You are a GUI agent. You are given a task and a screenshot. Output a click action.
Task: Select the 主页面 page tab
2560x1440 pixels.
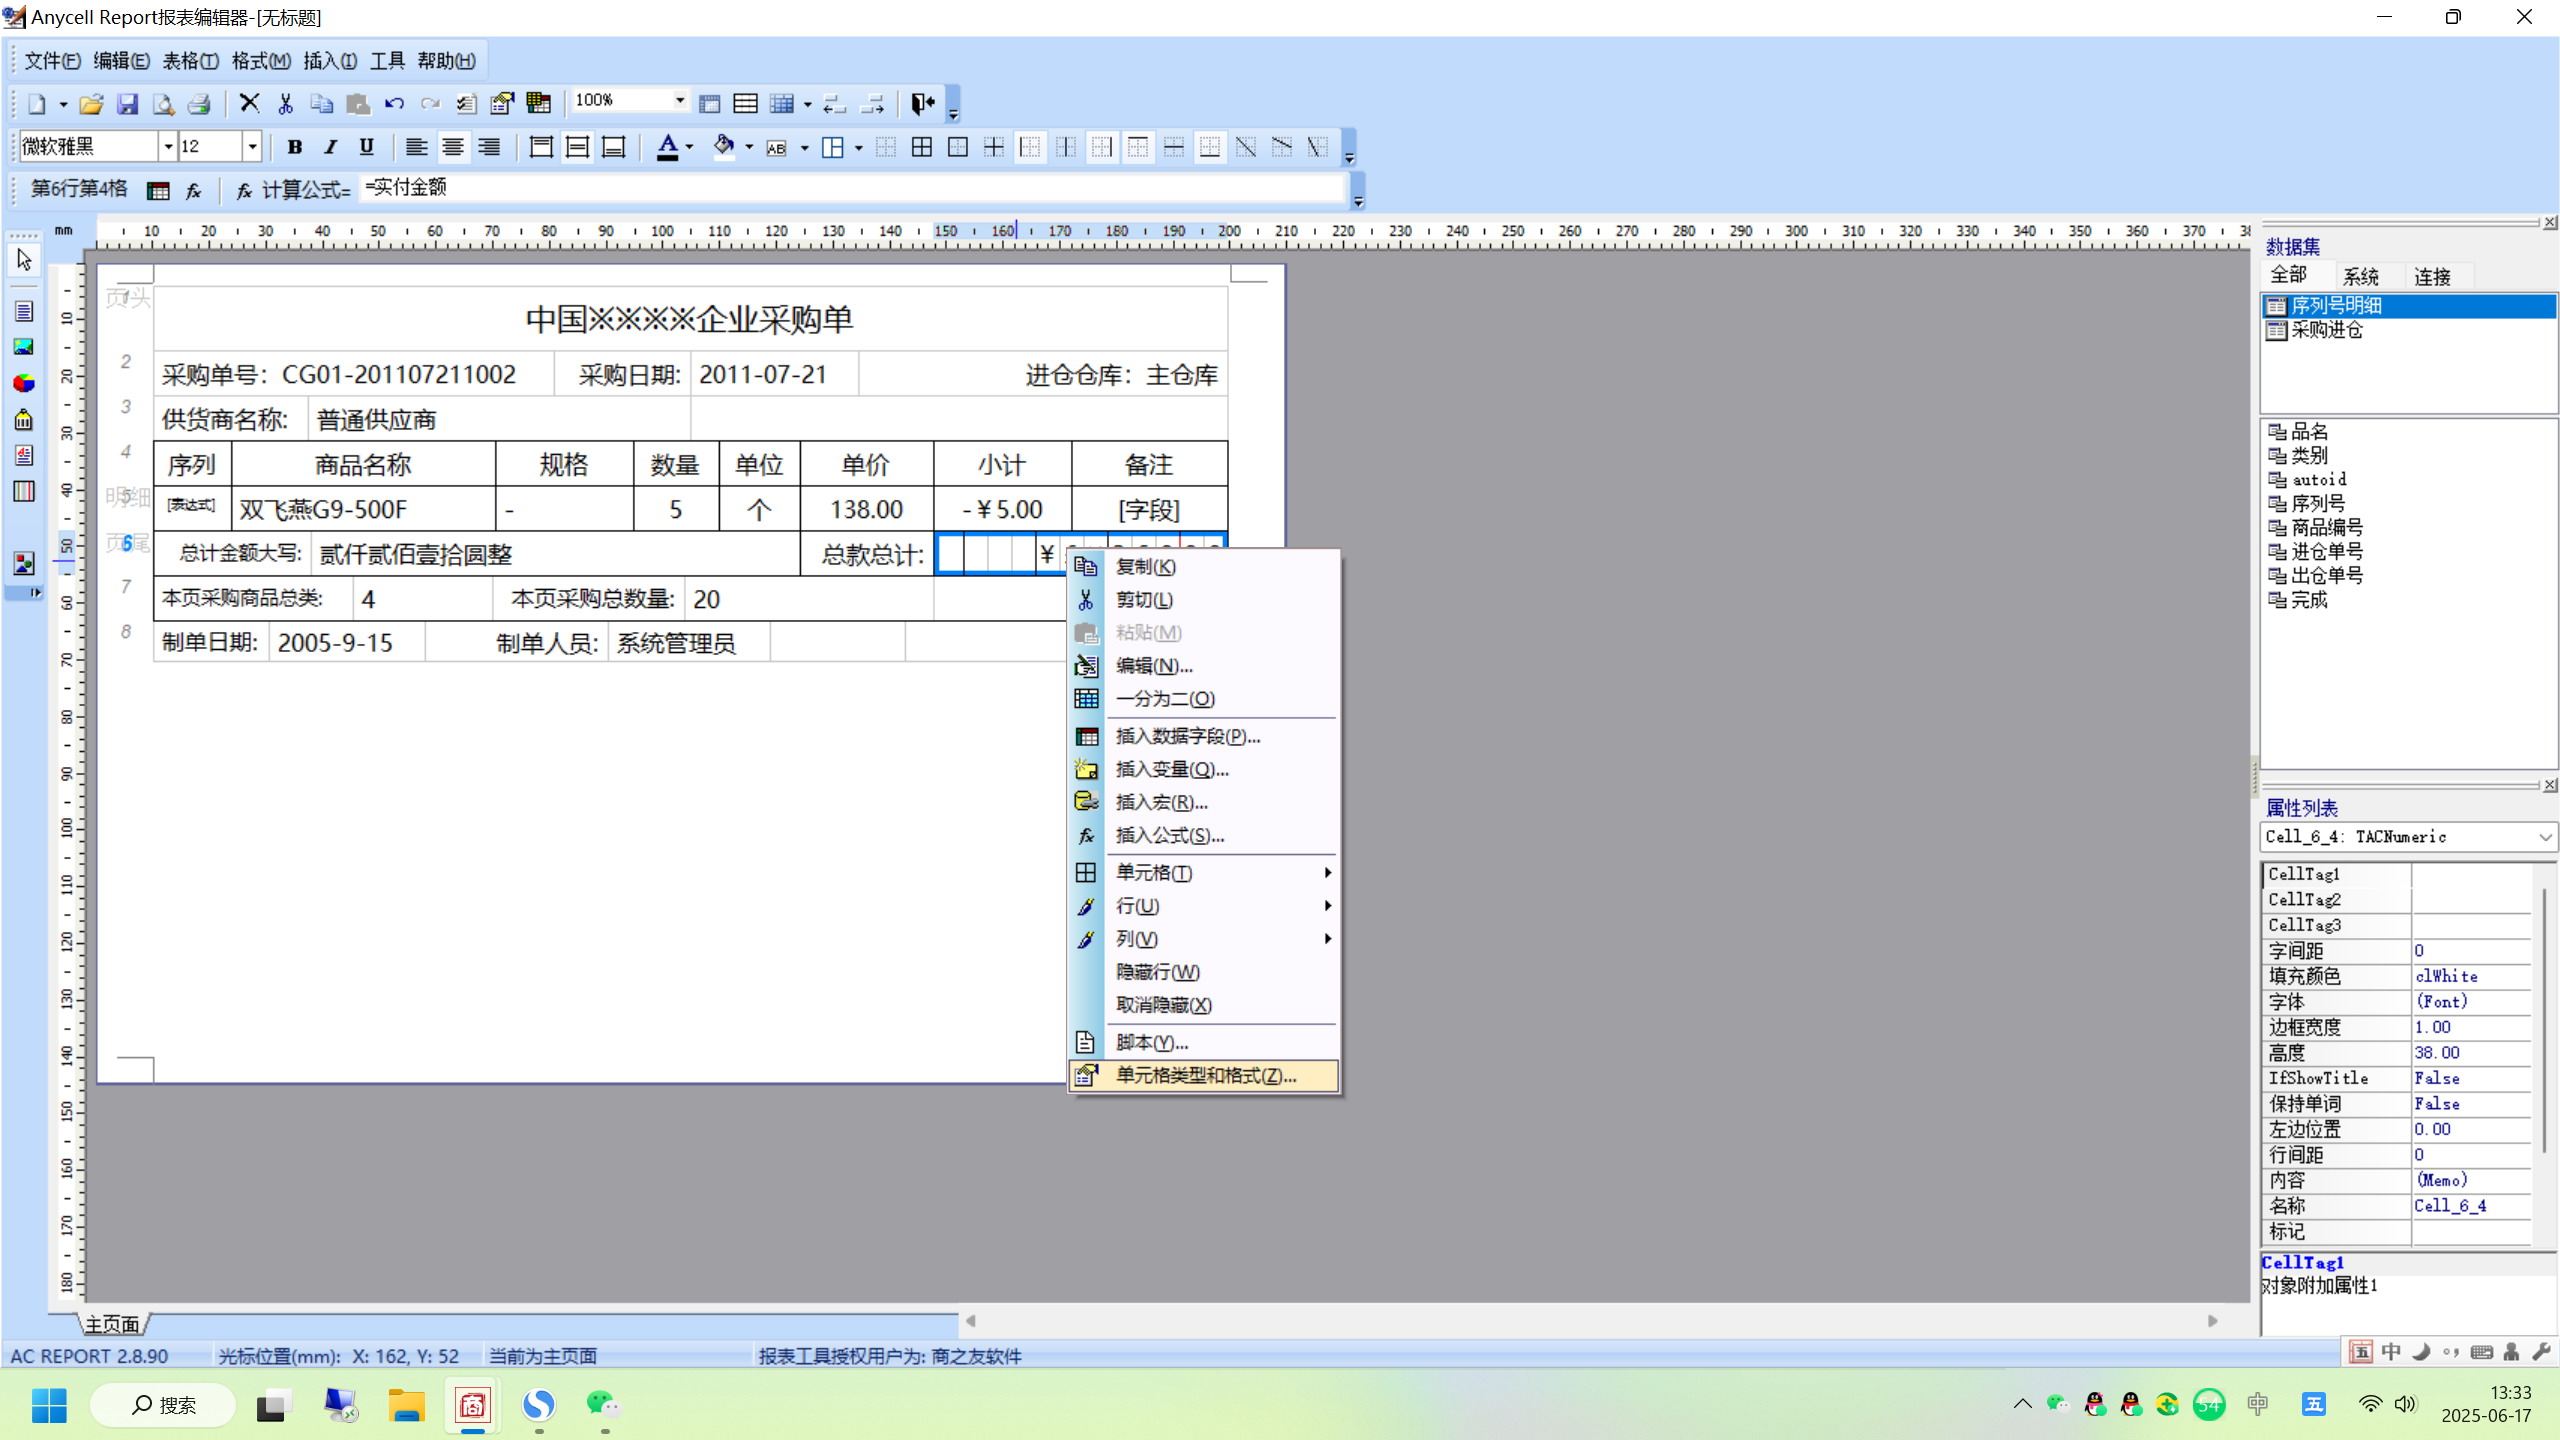pos(112,1325)
